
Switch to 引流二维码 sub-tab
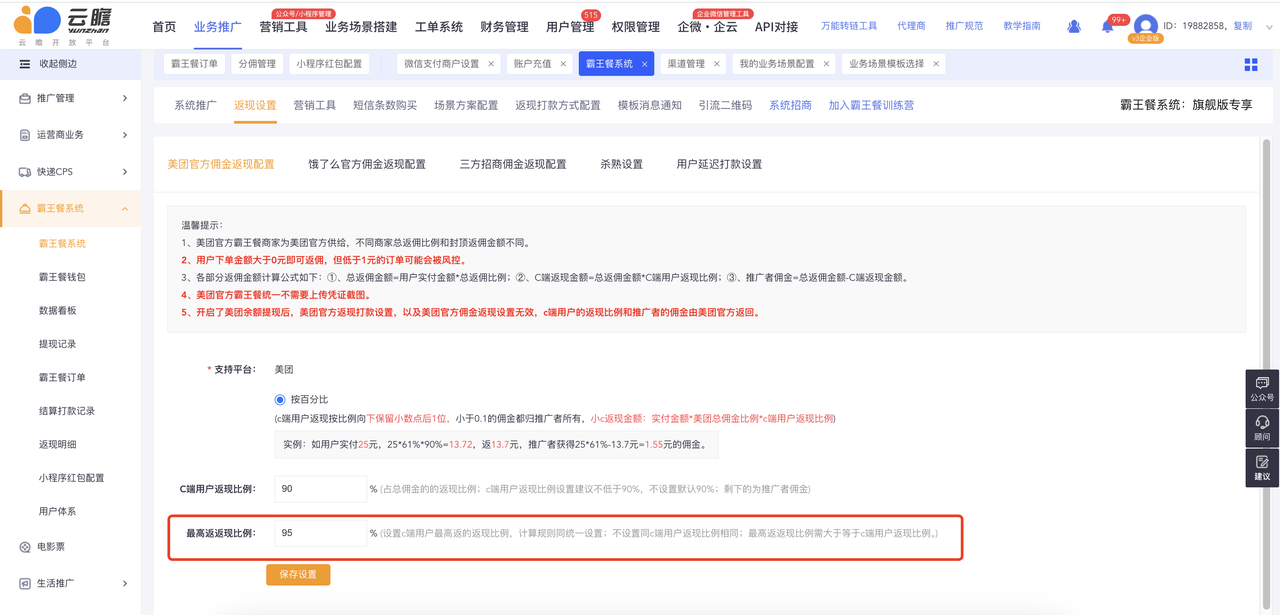(x=725, y=105)
